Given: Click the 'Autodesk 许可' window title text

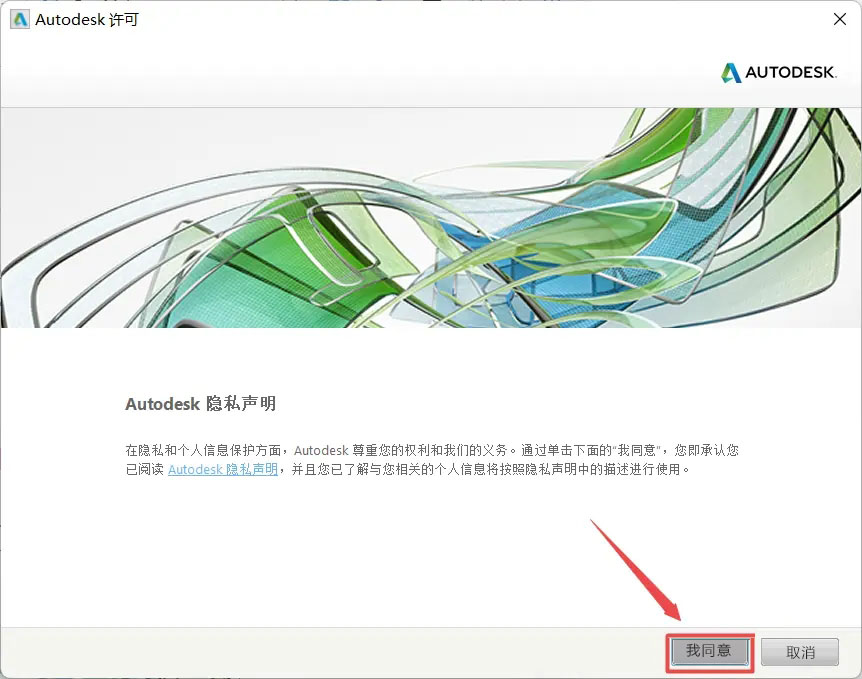Looking at the screenshot, I should tap(87, 20).
